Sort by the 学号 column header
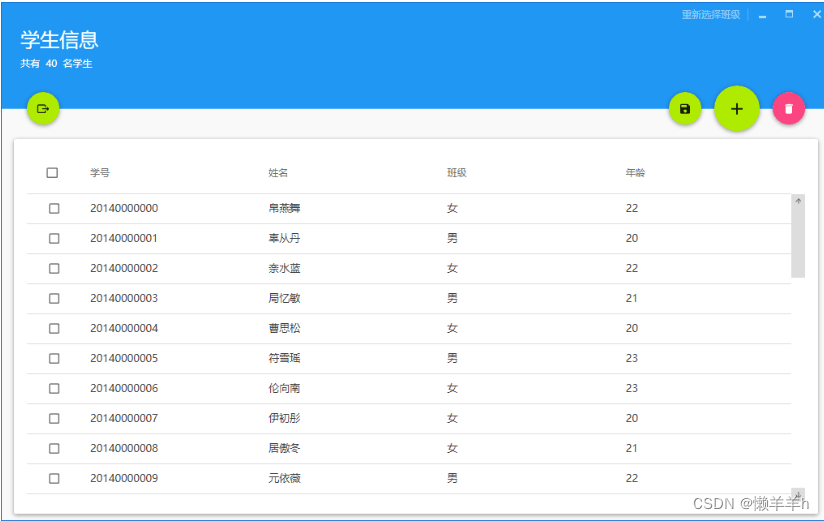 100,173
